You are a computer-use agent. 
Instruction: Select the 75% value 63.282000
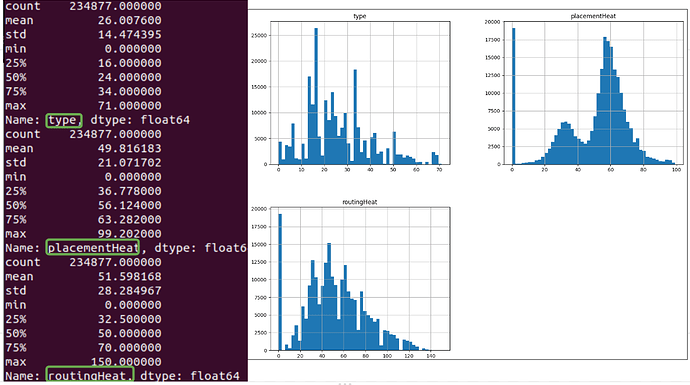click(129, 220)
